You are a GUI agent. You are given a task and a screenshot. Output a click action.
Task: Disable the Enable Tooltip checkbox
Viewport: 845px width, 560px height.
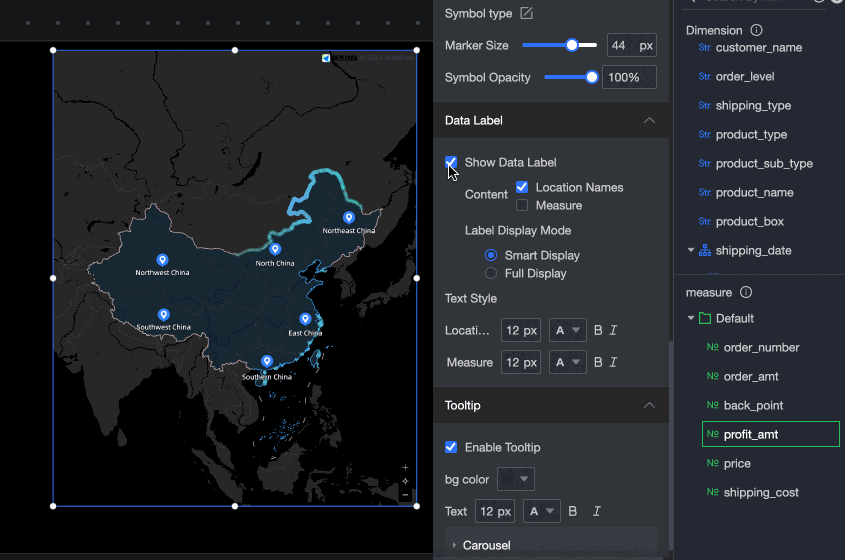coord(451,447)
